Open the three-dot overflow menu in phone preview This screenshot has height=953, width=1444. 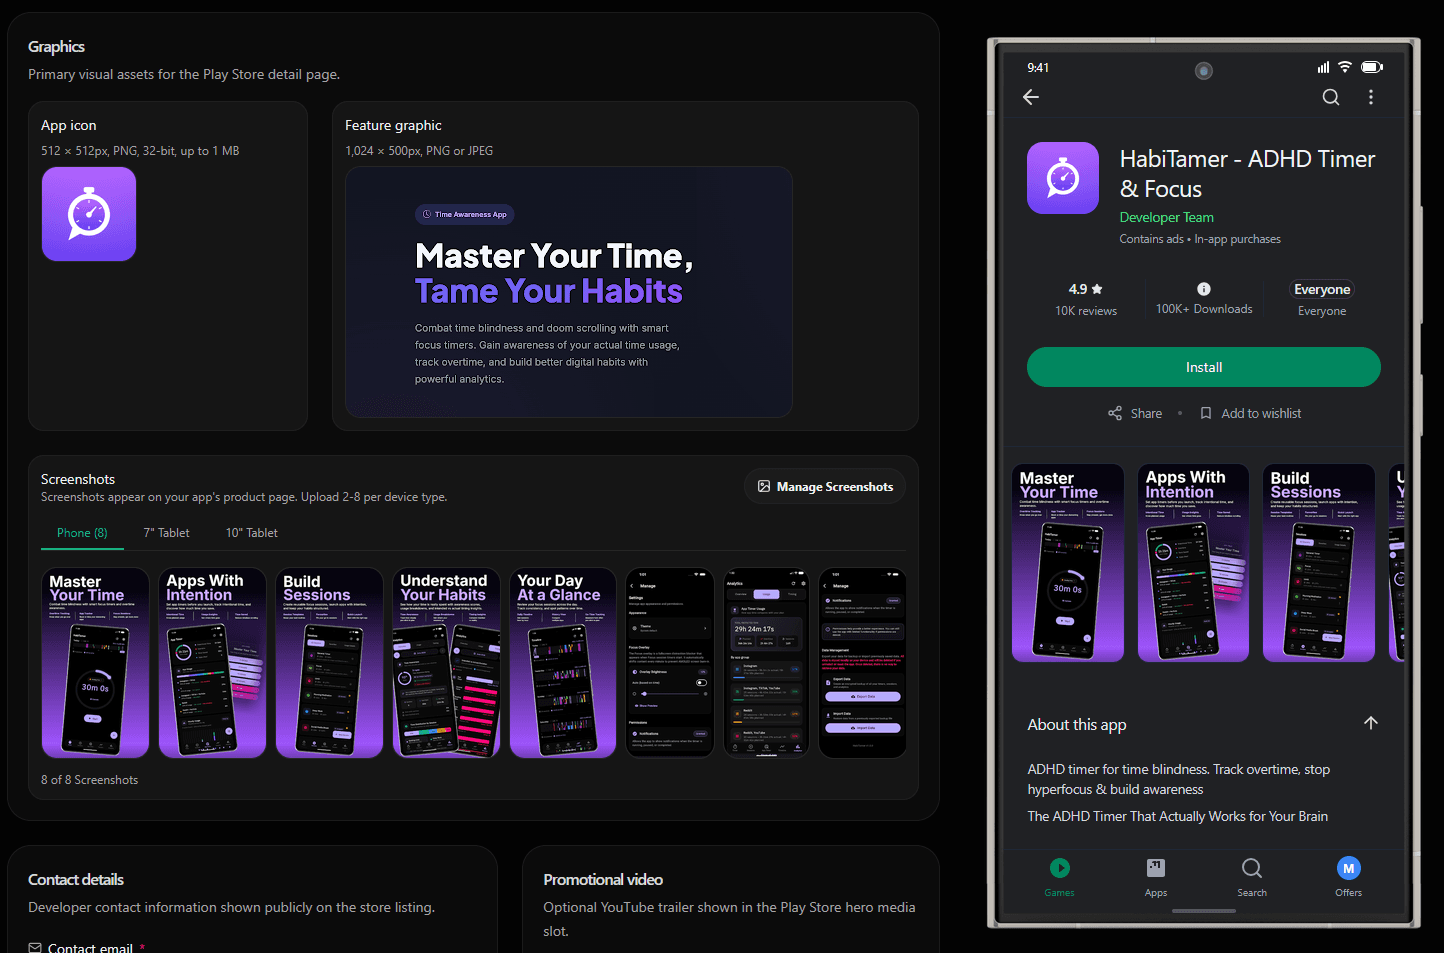1371,97
